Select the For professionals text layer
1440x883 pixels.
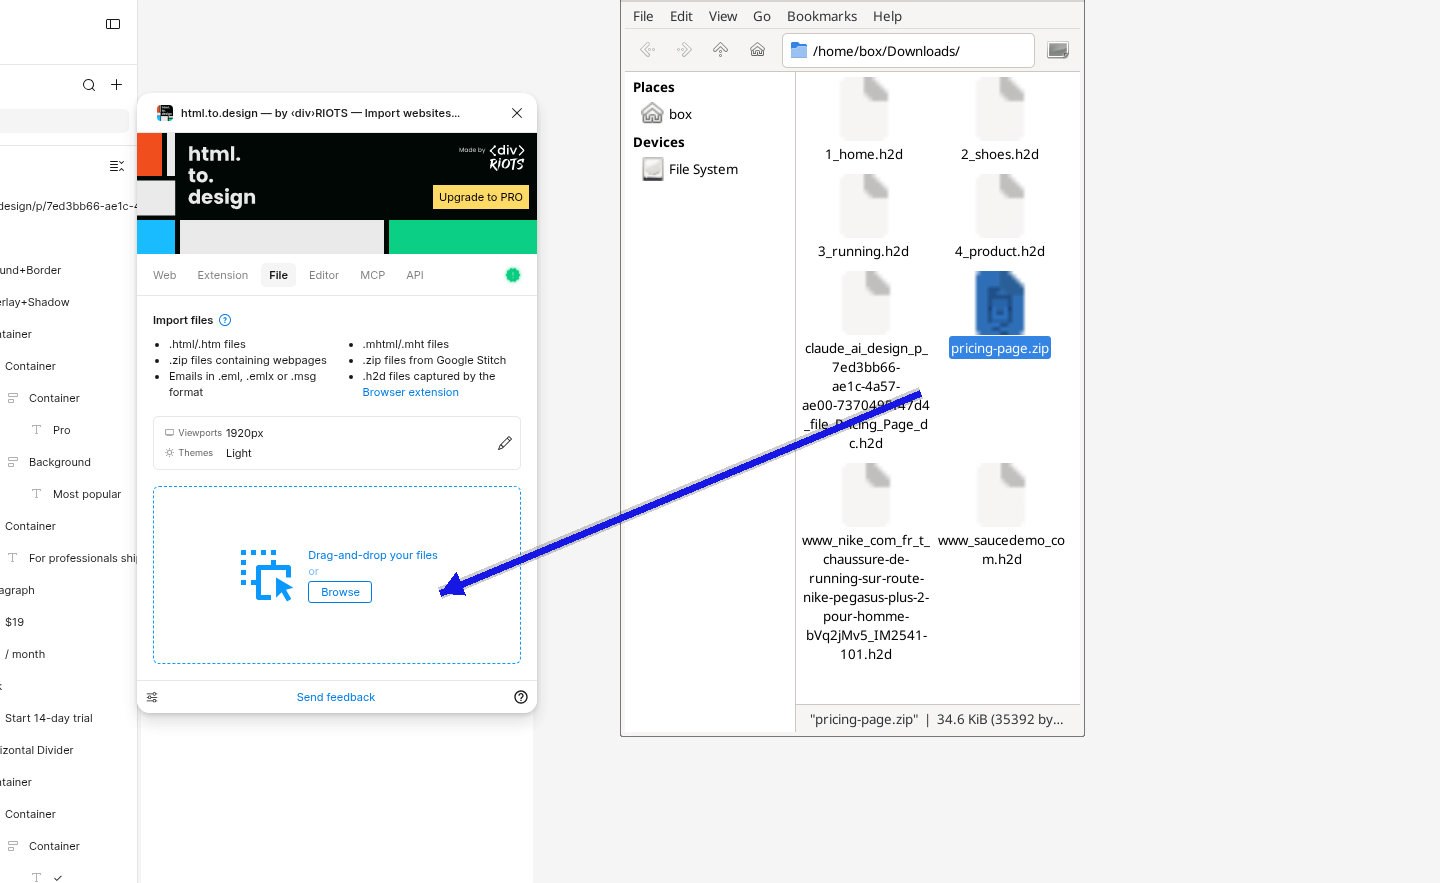coord(83,558)
